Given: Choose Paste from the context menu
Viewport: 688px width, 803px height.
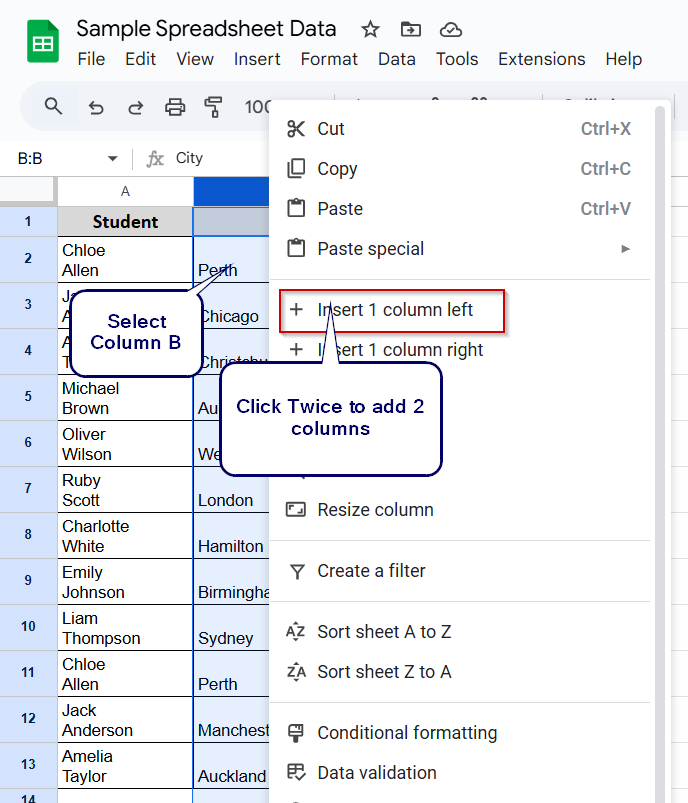Looking at the screenshot, I should (460, 208).
